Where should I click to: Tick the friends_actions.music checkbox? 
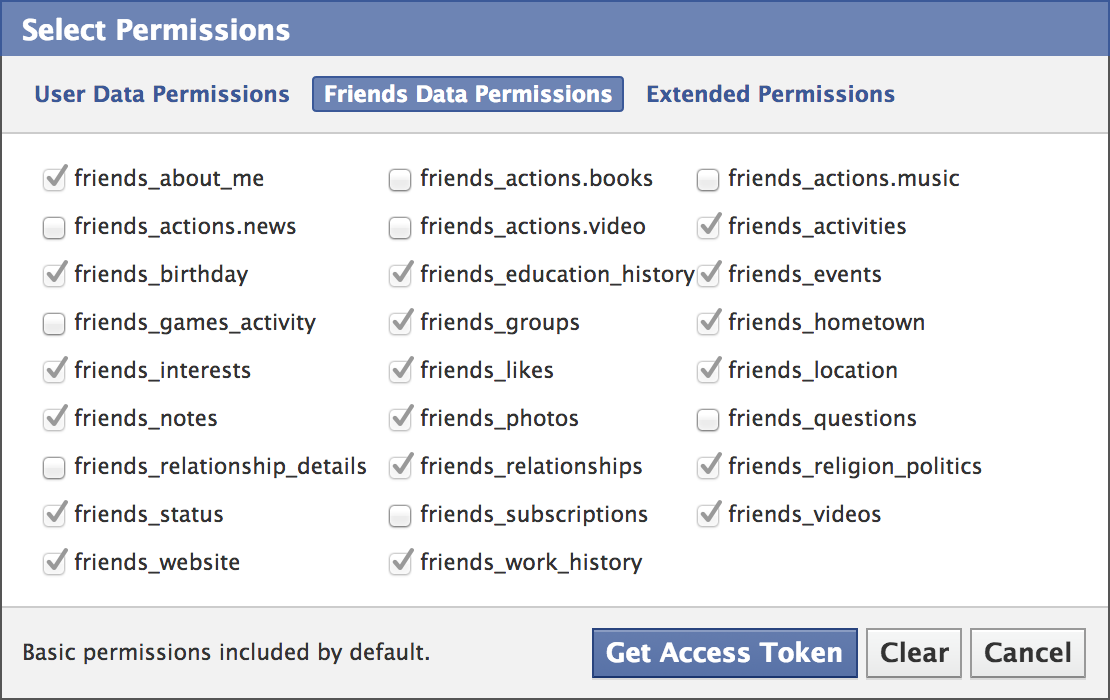coord(708,180)
